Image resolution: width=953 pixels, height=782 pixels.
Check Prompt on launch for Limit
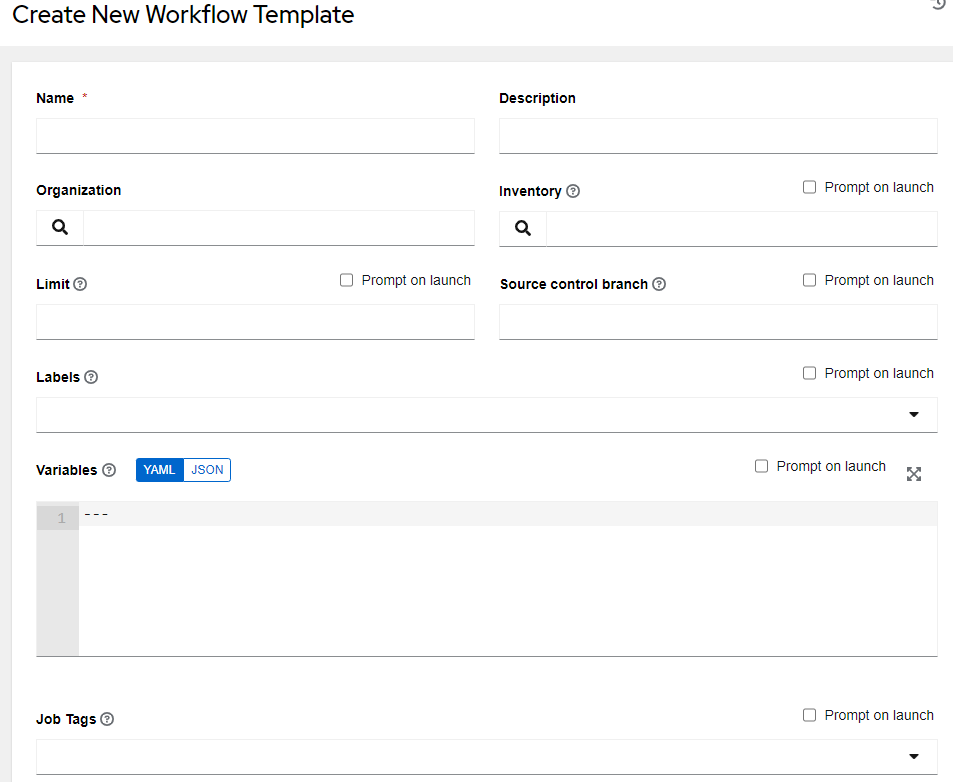tap(347, 280)
